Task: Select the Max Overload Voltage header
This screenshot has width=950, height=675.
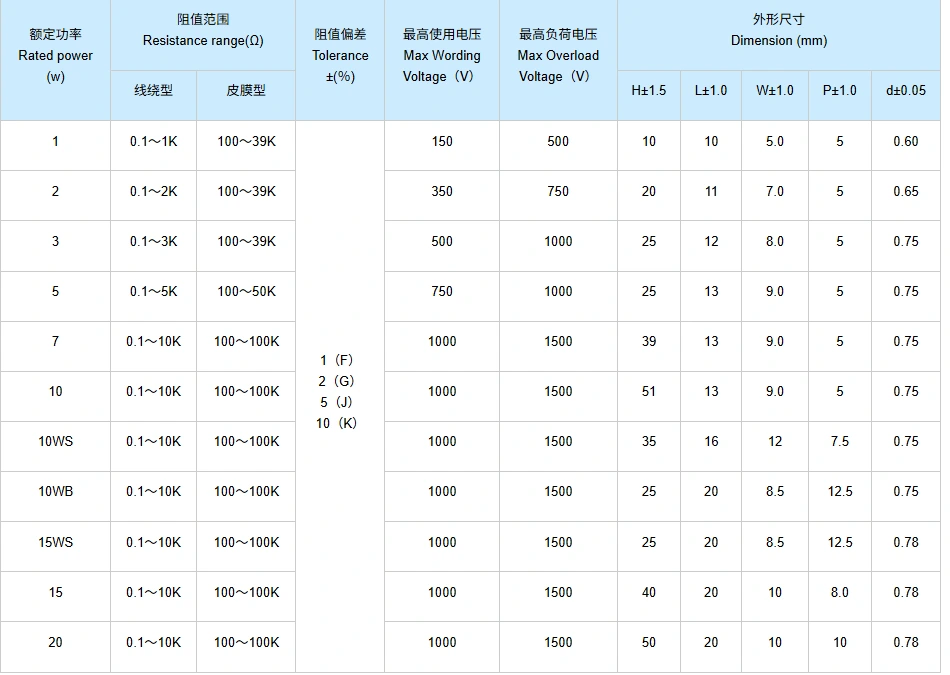Action: pos(557,56)
